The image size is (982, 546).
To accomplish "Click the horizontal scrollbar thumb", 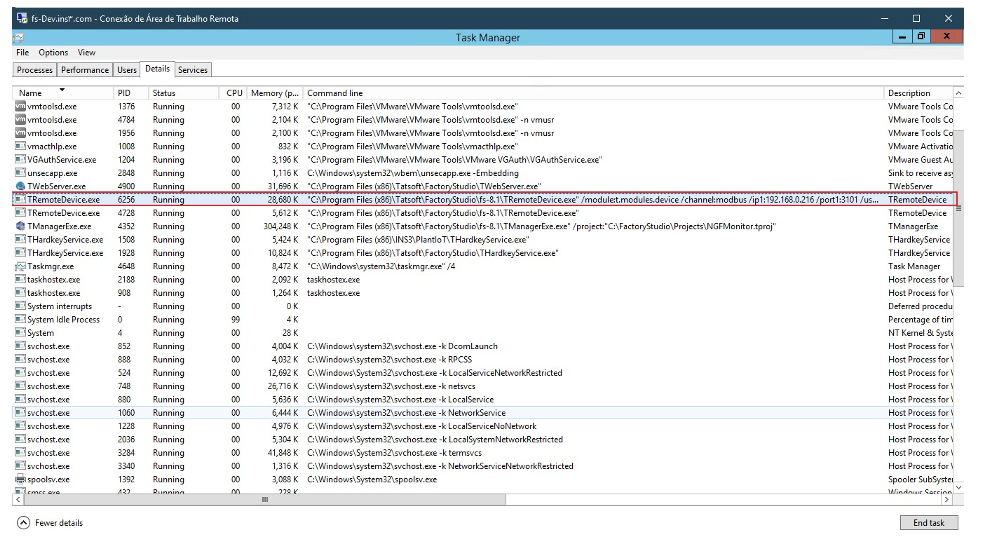I will pos(265,500).
